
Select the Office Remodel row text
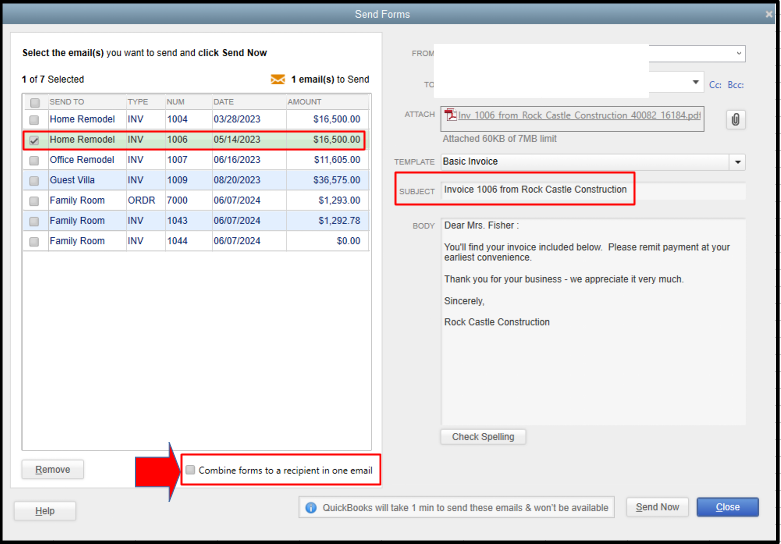[x=82, y=160]
